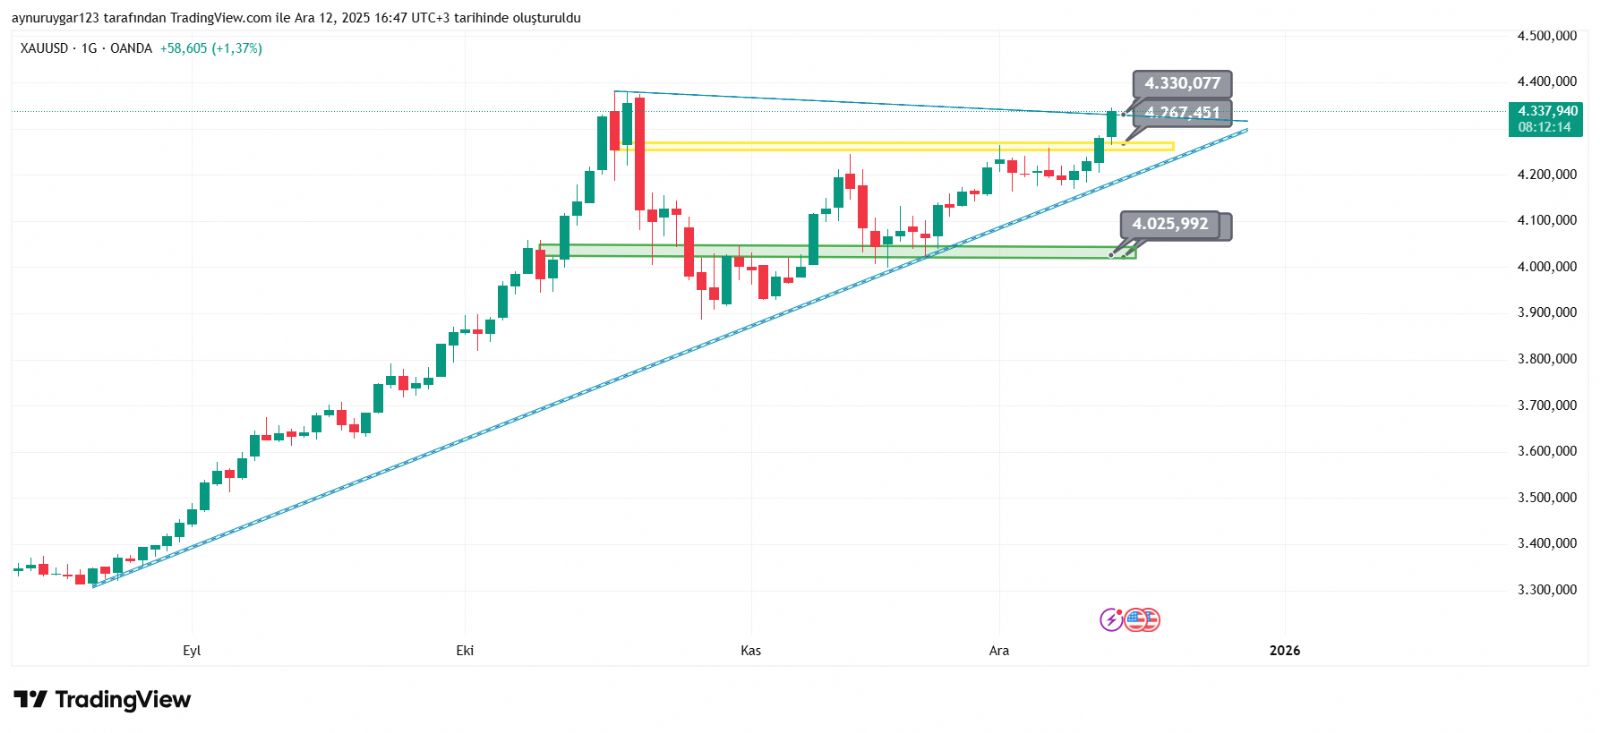
Task: Click the 1G timeframe label in legend
Action: pos(89,48)
